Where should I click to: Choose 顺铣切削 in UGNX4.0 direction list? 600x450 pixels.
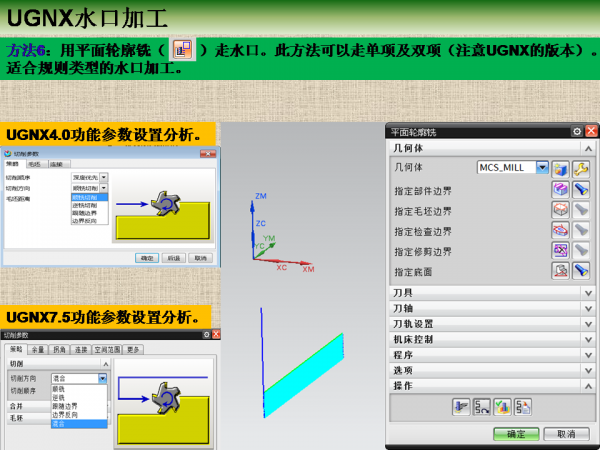point(90,197)
